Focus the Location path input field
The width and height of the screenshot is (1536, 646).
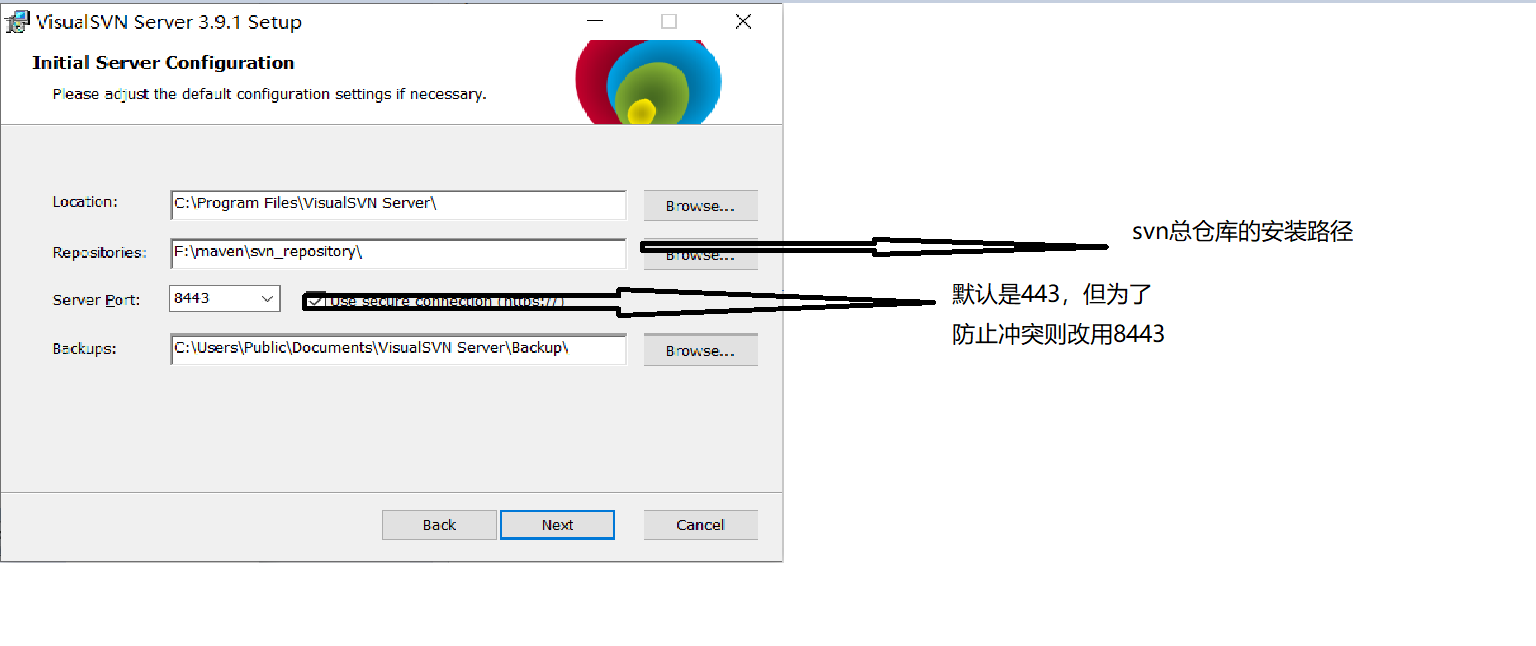398,204
